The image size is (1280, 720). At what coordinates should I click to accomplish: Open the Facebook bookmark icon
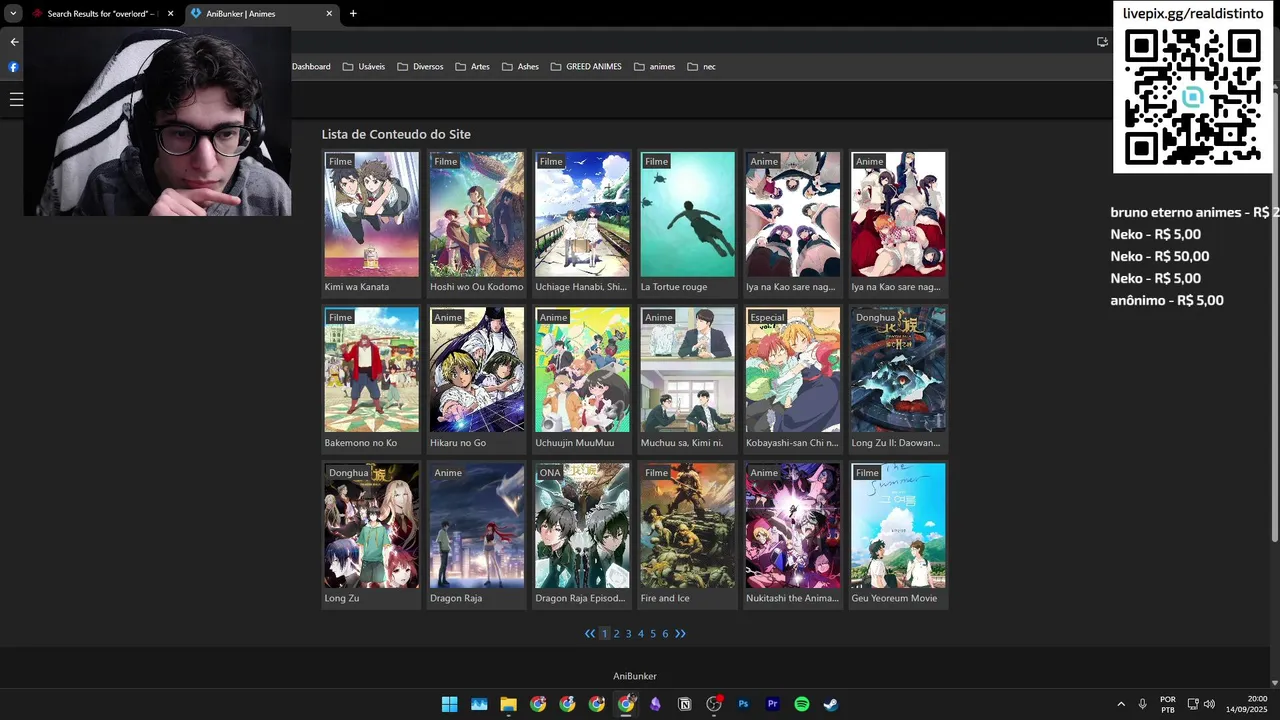tap(14, 67)
